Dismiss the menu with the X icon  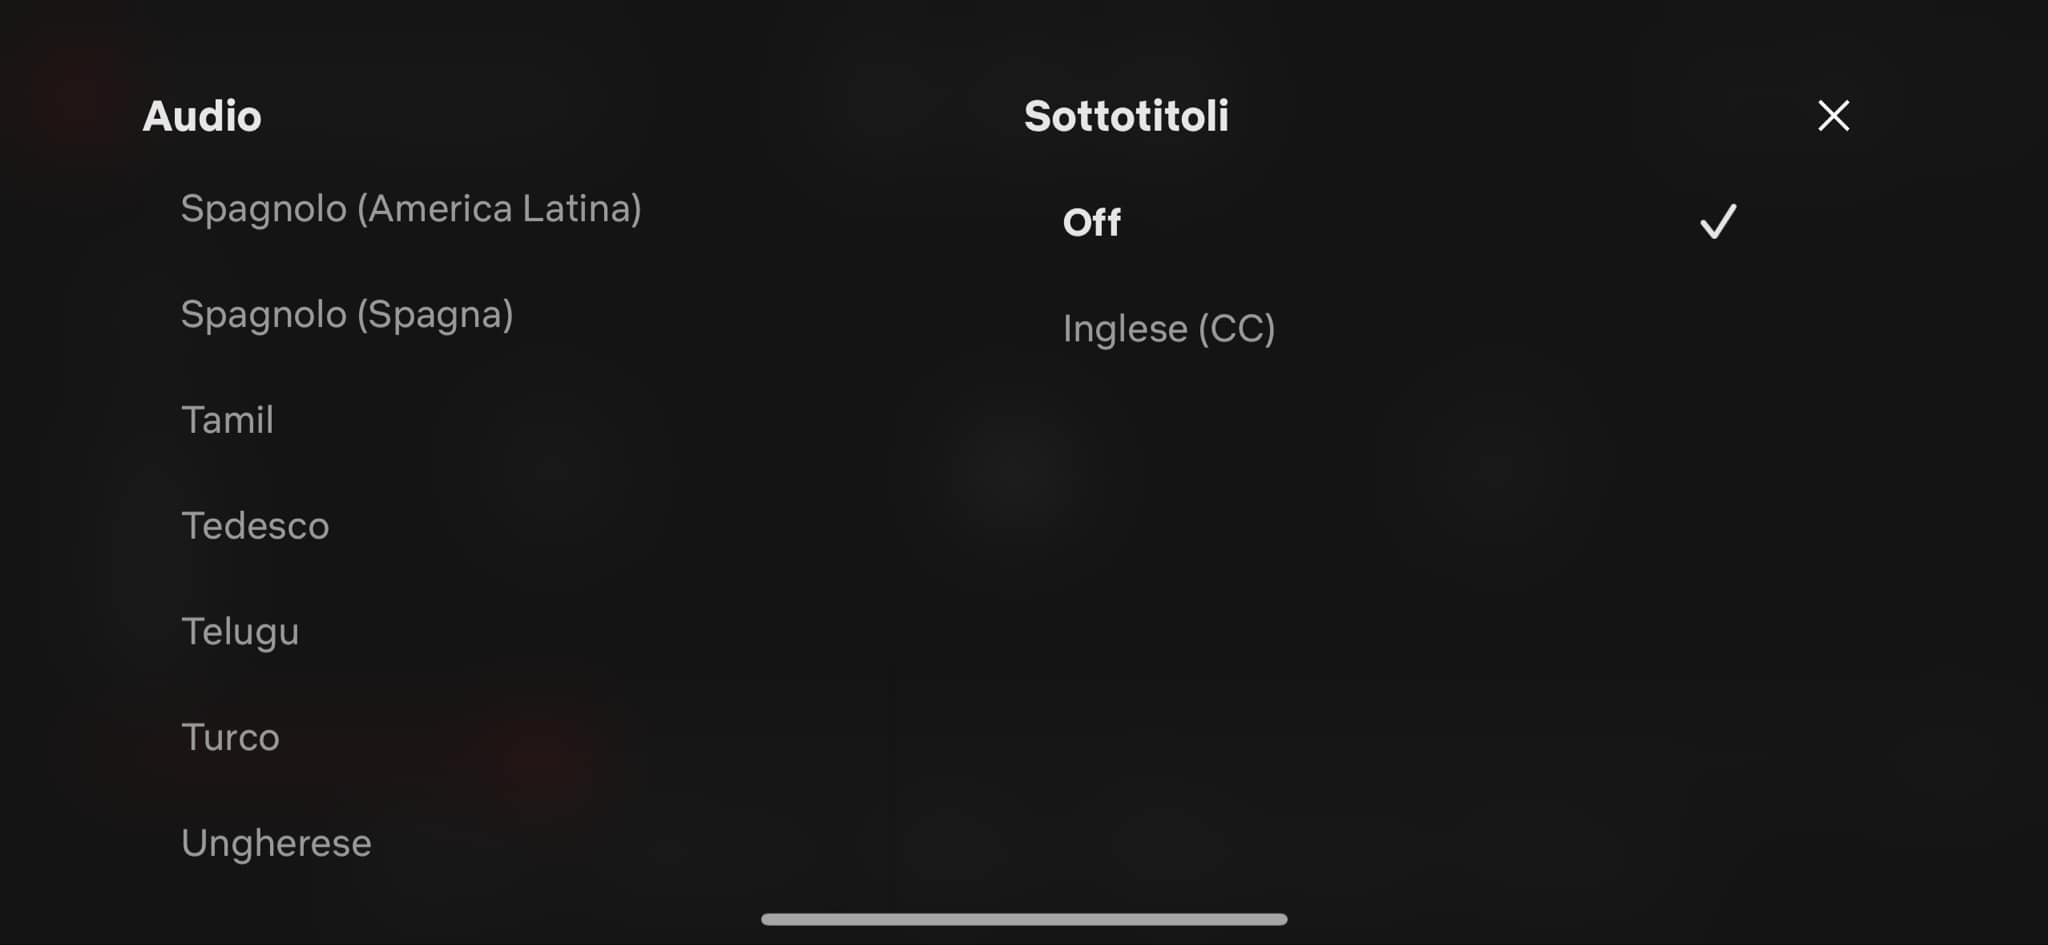pyautogui.click(x=1833, y=116)
